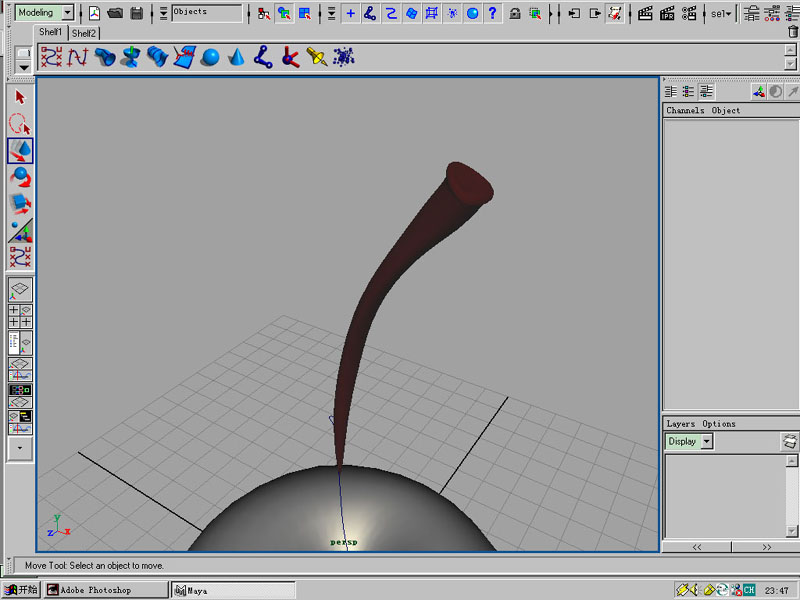Click the outputs from selected object icon
Viewport: 800px width, 600px height.
click(x=595, y=13)
